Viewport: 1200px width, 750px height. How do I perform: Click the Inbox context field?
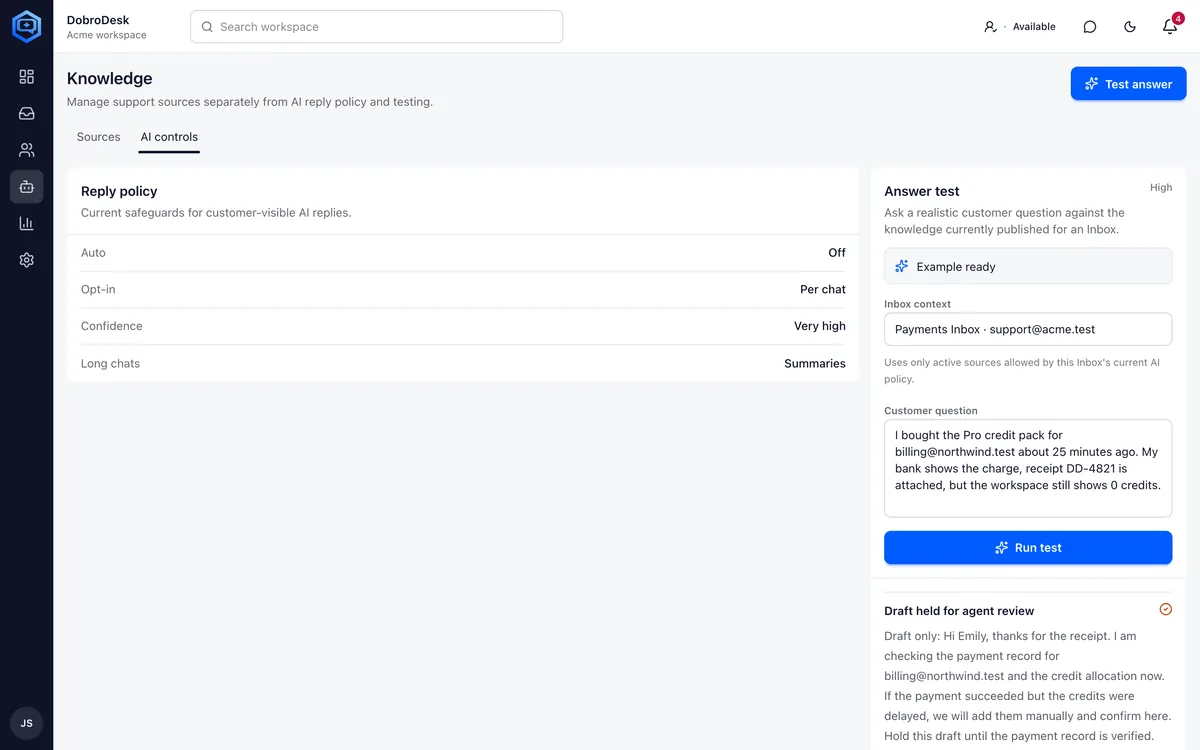[1028, 329]
